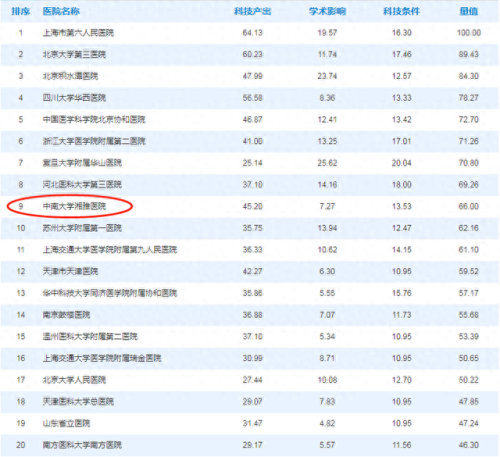The image size is (500, 457).
Task: Select hospital name 上海市第六人民医院
Action: pos(78,33)
